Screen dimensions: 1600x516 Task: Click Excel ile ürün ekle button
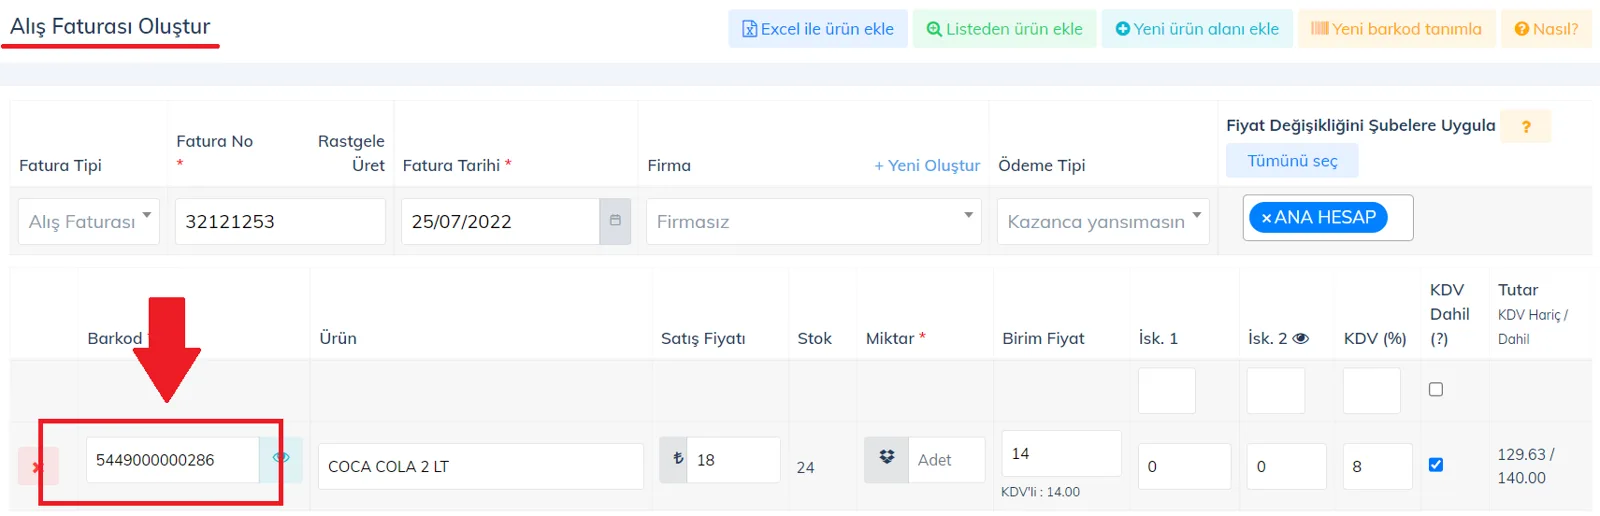tap(818, 29)
